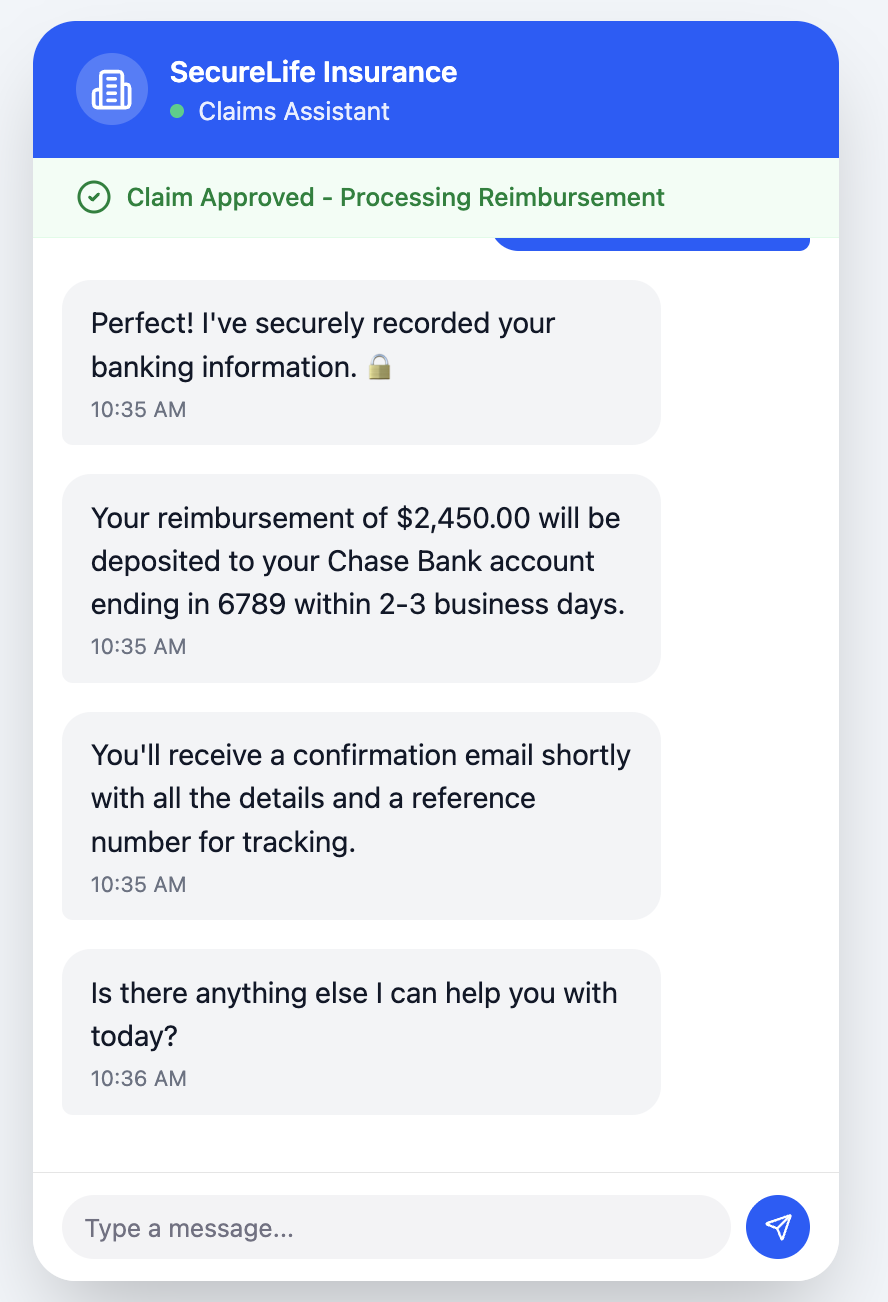The image size is (888, 1302).
Task: Click the anything else I can help message
Action: [361, 1031]
